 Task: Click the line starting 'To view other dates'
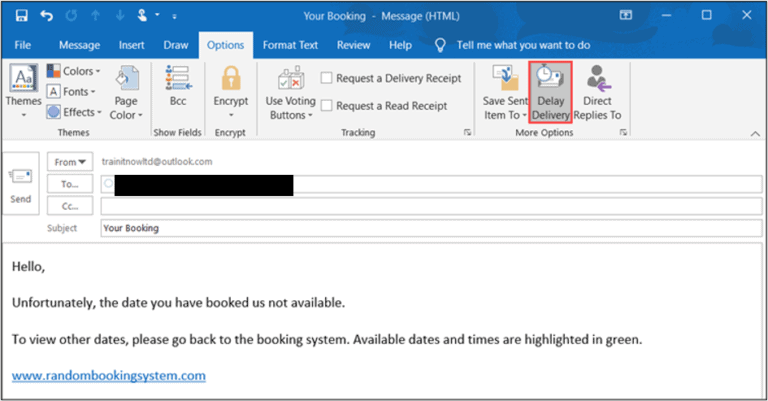[327, 339]
